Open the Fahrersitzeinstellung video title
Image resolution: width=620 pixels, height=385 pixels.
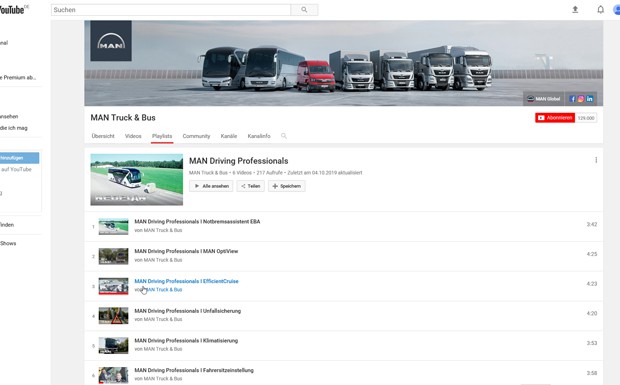coord(194,370)
